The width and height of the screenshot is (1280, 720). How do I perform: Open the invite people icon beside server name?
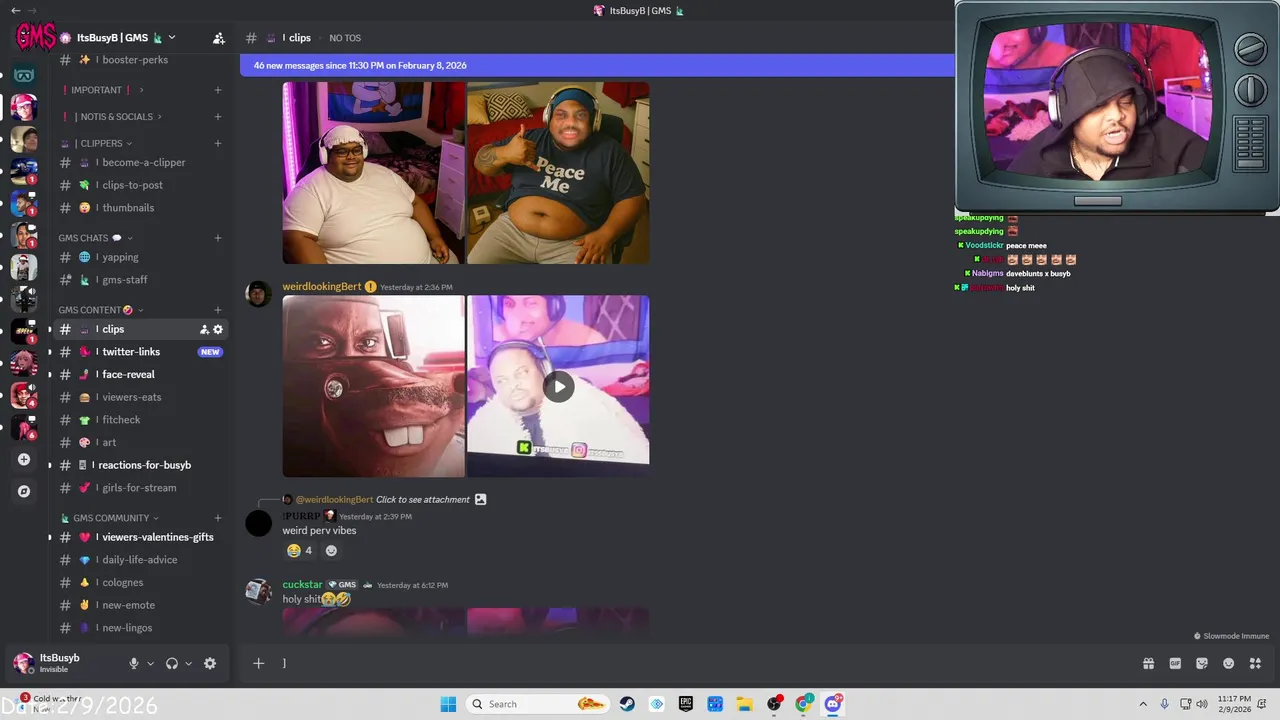click(x=218, y=38)
